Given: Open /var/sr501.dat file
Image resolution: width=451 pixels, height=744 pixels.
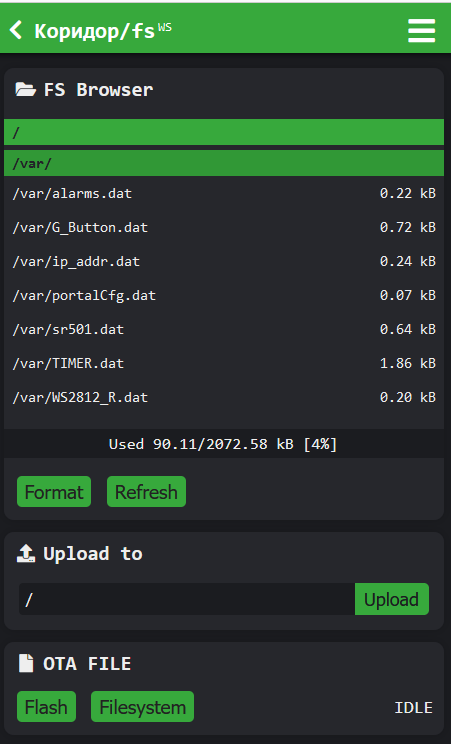Looking at the screenshot, I should coord(224,329).
